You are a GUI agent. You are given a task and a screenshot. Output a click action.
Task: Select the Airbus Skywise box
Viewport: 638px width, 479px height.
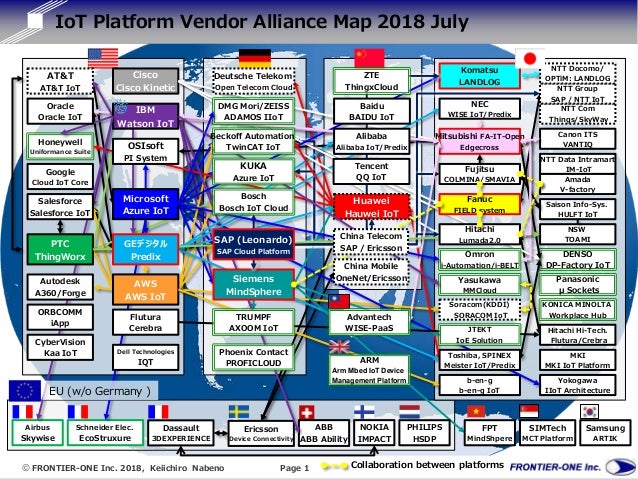pyautogui.click(x=37, y=433)
